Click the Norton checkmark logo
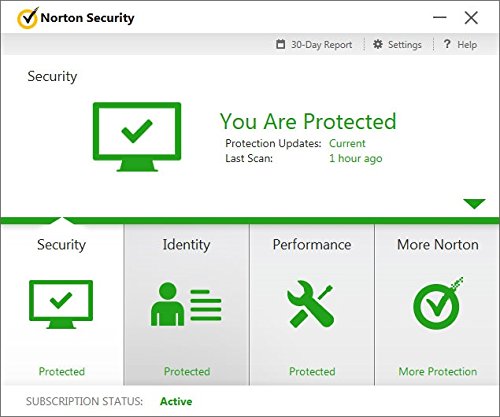Viewport: 500px width, 417px height. click(28, 18)
